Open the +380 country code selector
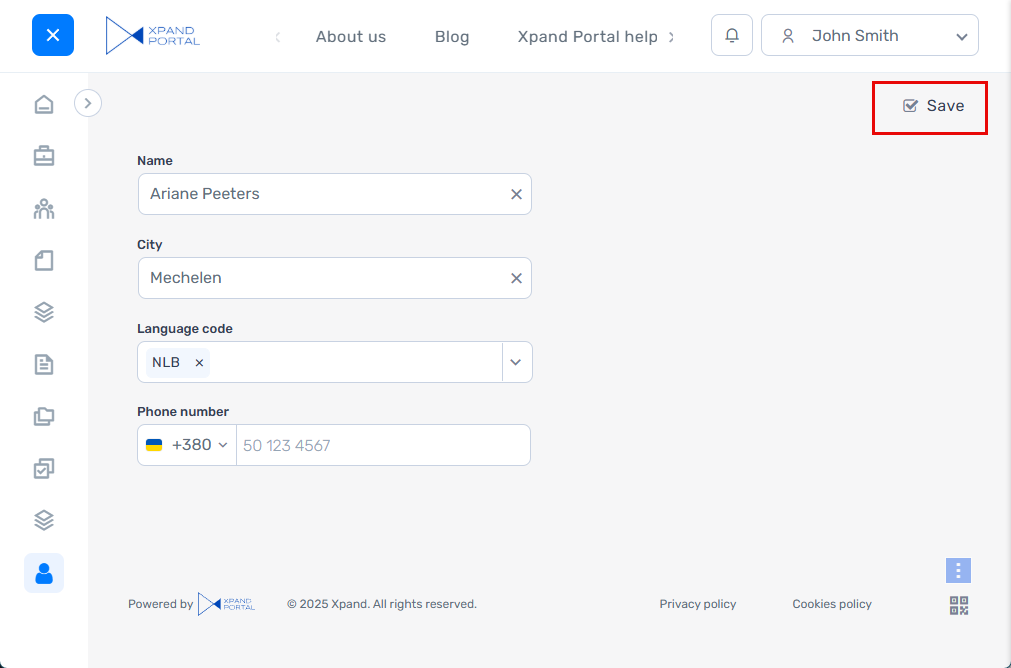The image size is (1011, 668). (188, 445)
